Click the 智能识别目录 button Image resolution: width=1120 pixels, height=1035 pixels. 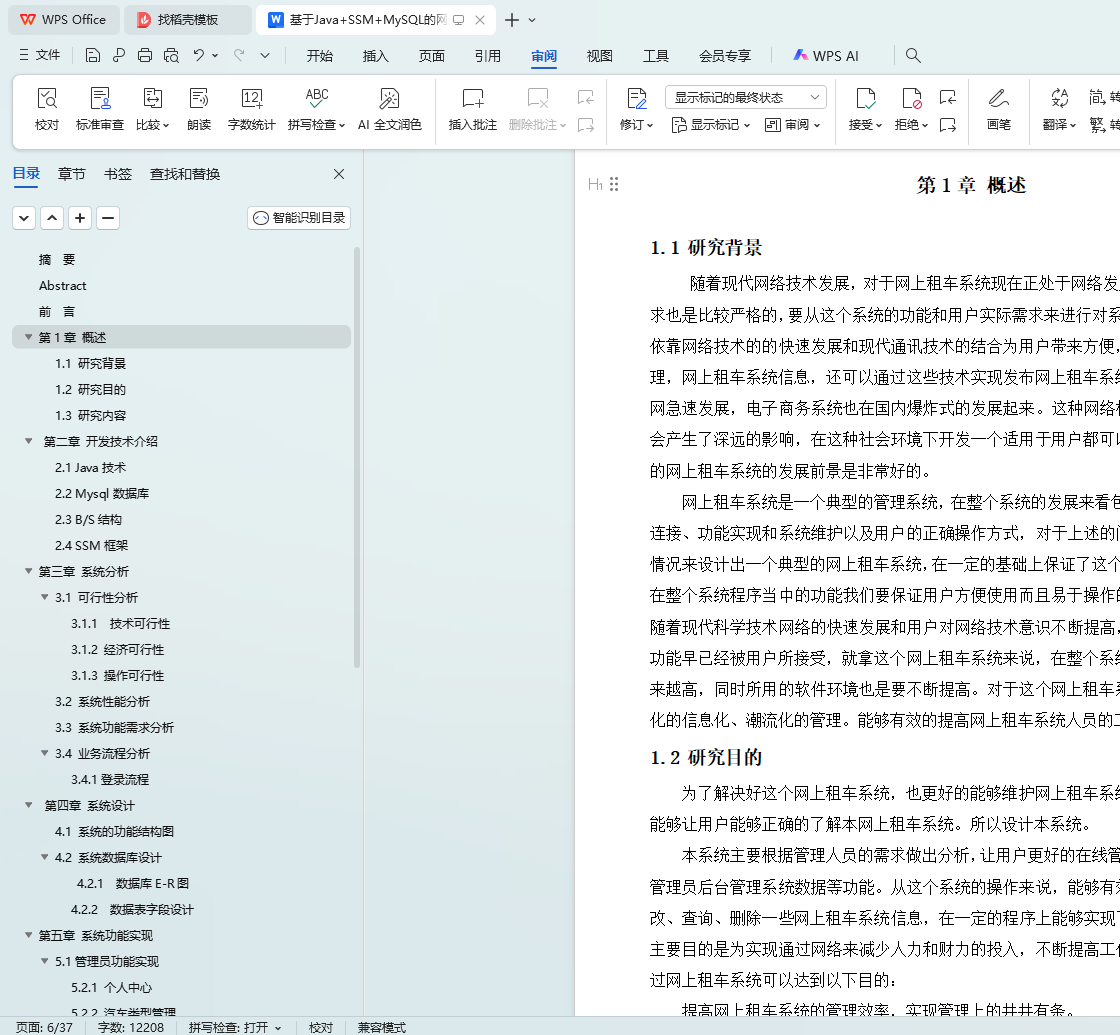(299, 217)
